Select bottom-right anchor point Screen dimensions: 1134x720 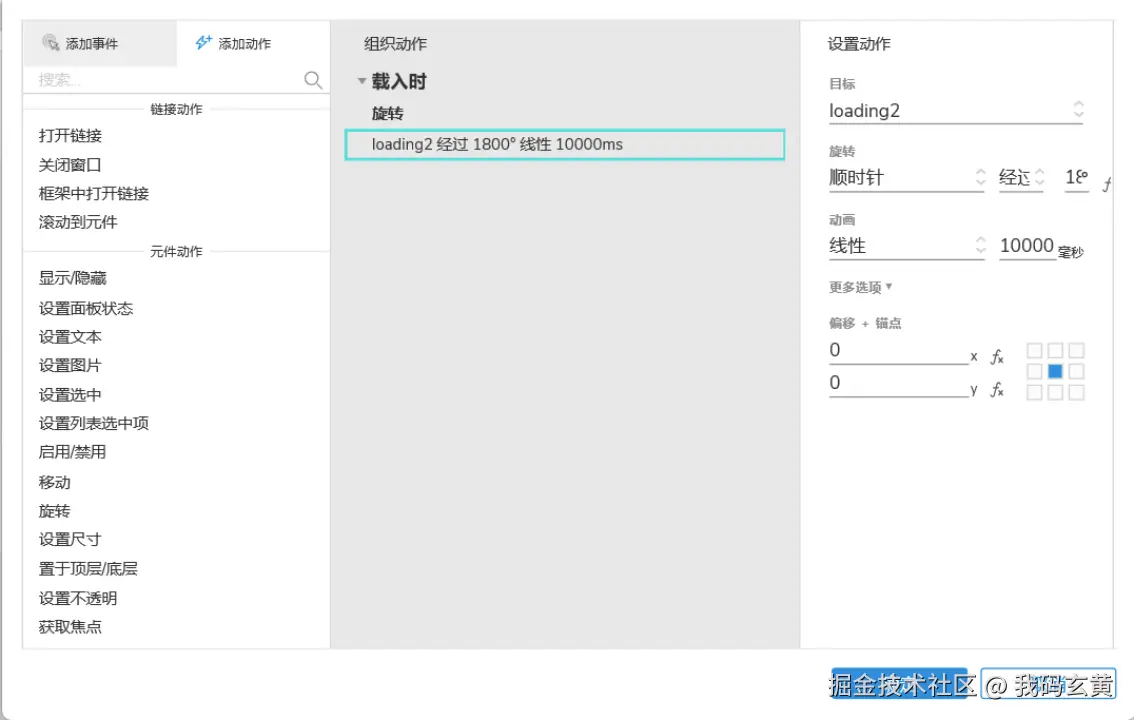click(x=1076, y=393)
